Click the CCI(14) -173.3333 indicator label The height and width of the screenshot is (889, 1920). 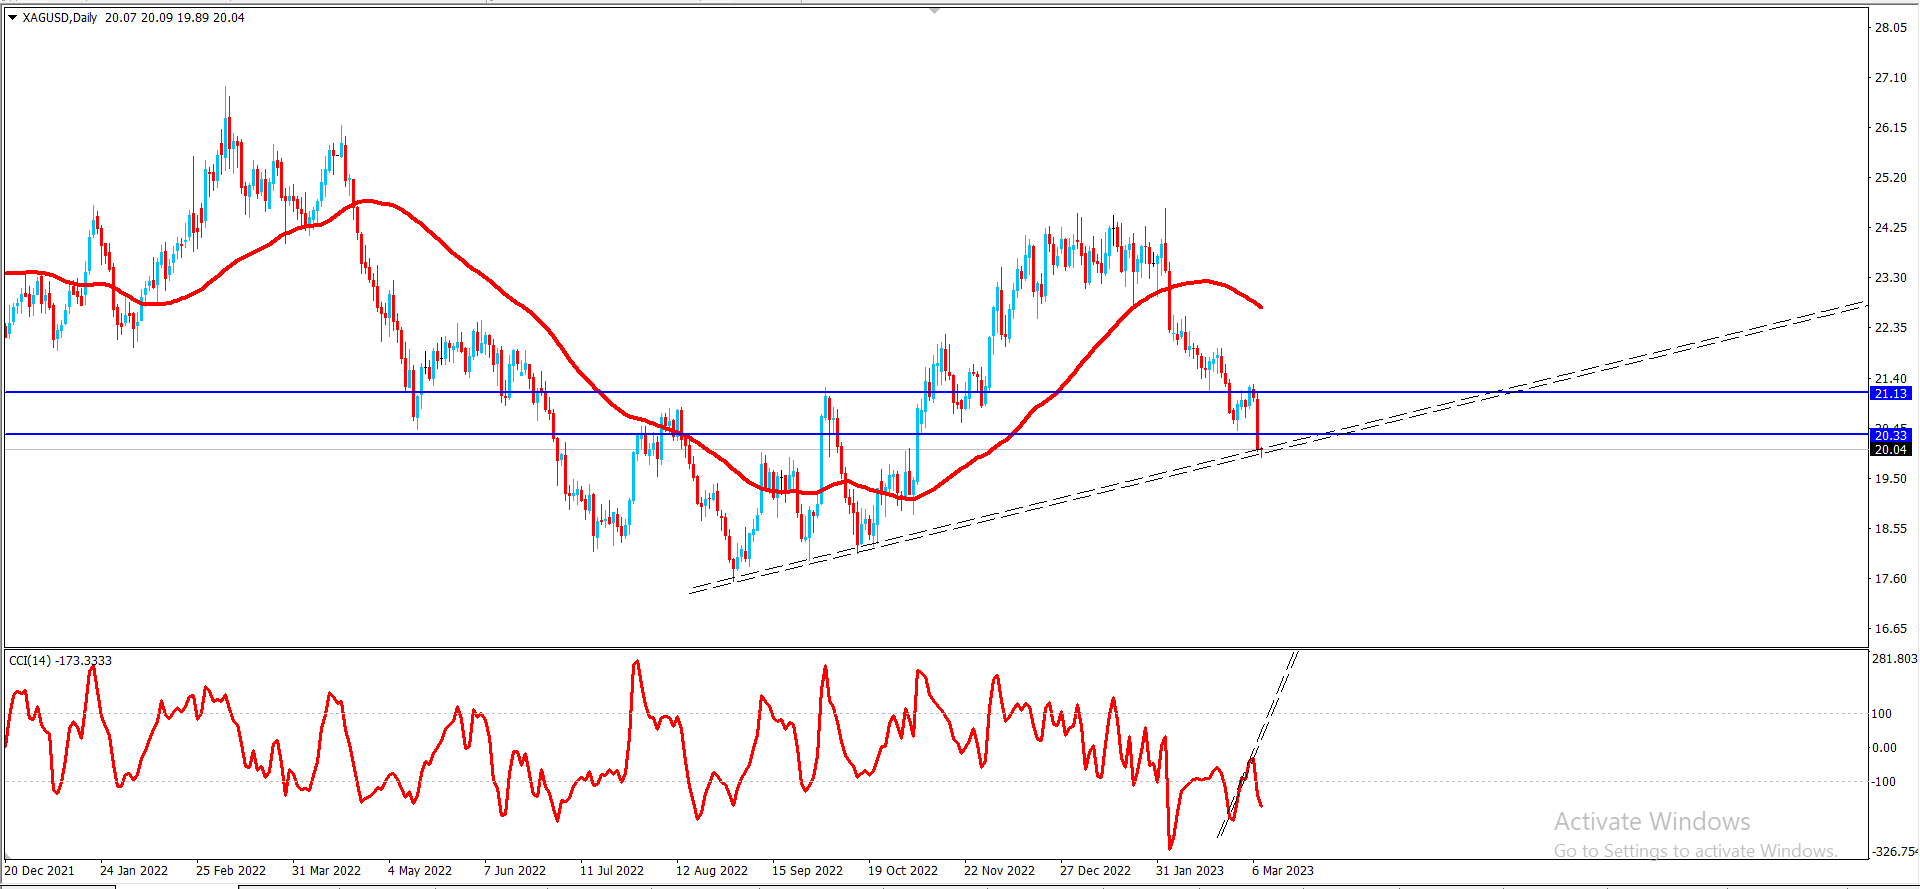tap(60, 660)
